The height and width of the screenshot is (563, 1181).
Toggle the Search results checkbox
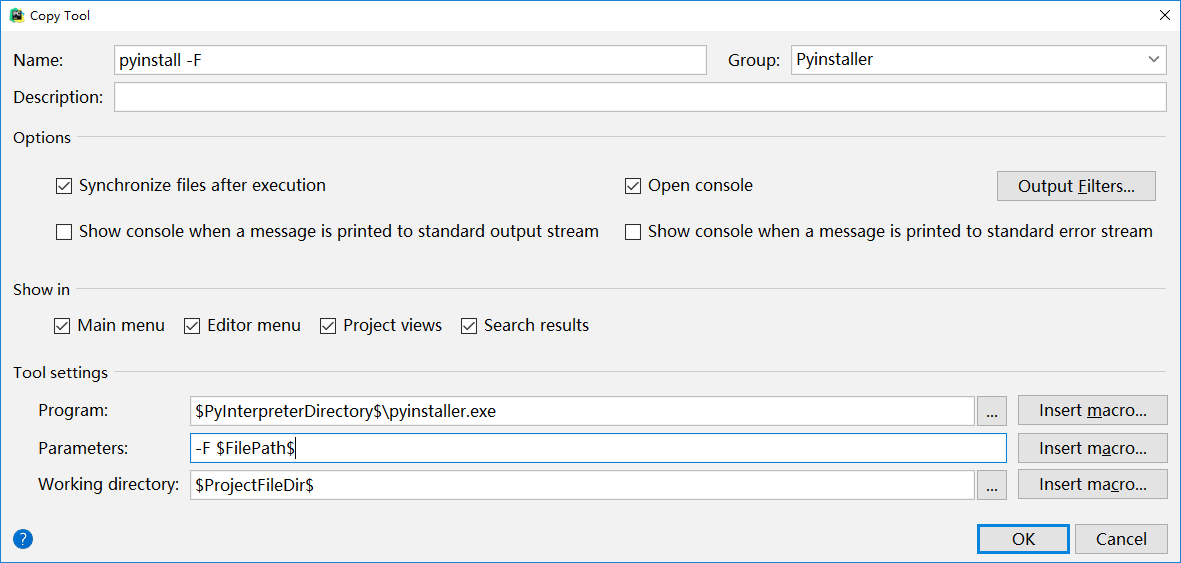[x=469, y=326]
